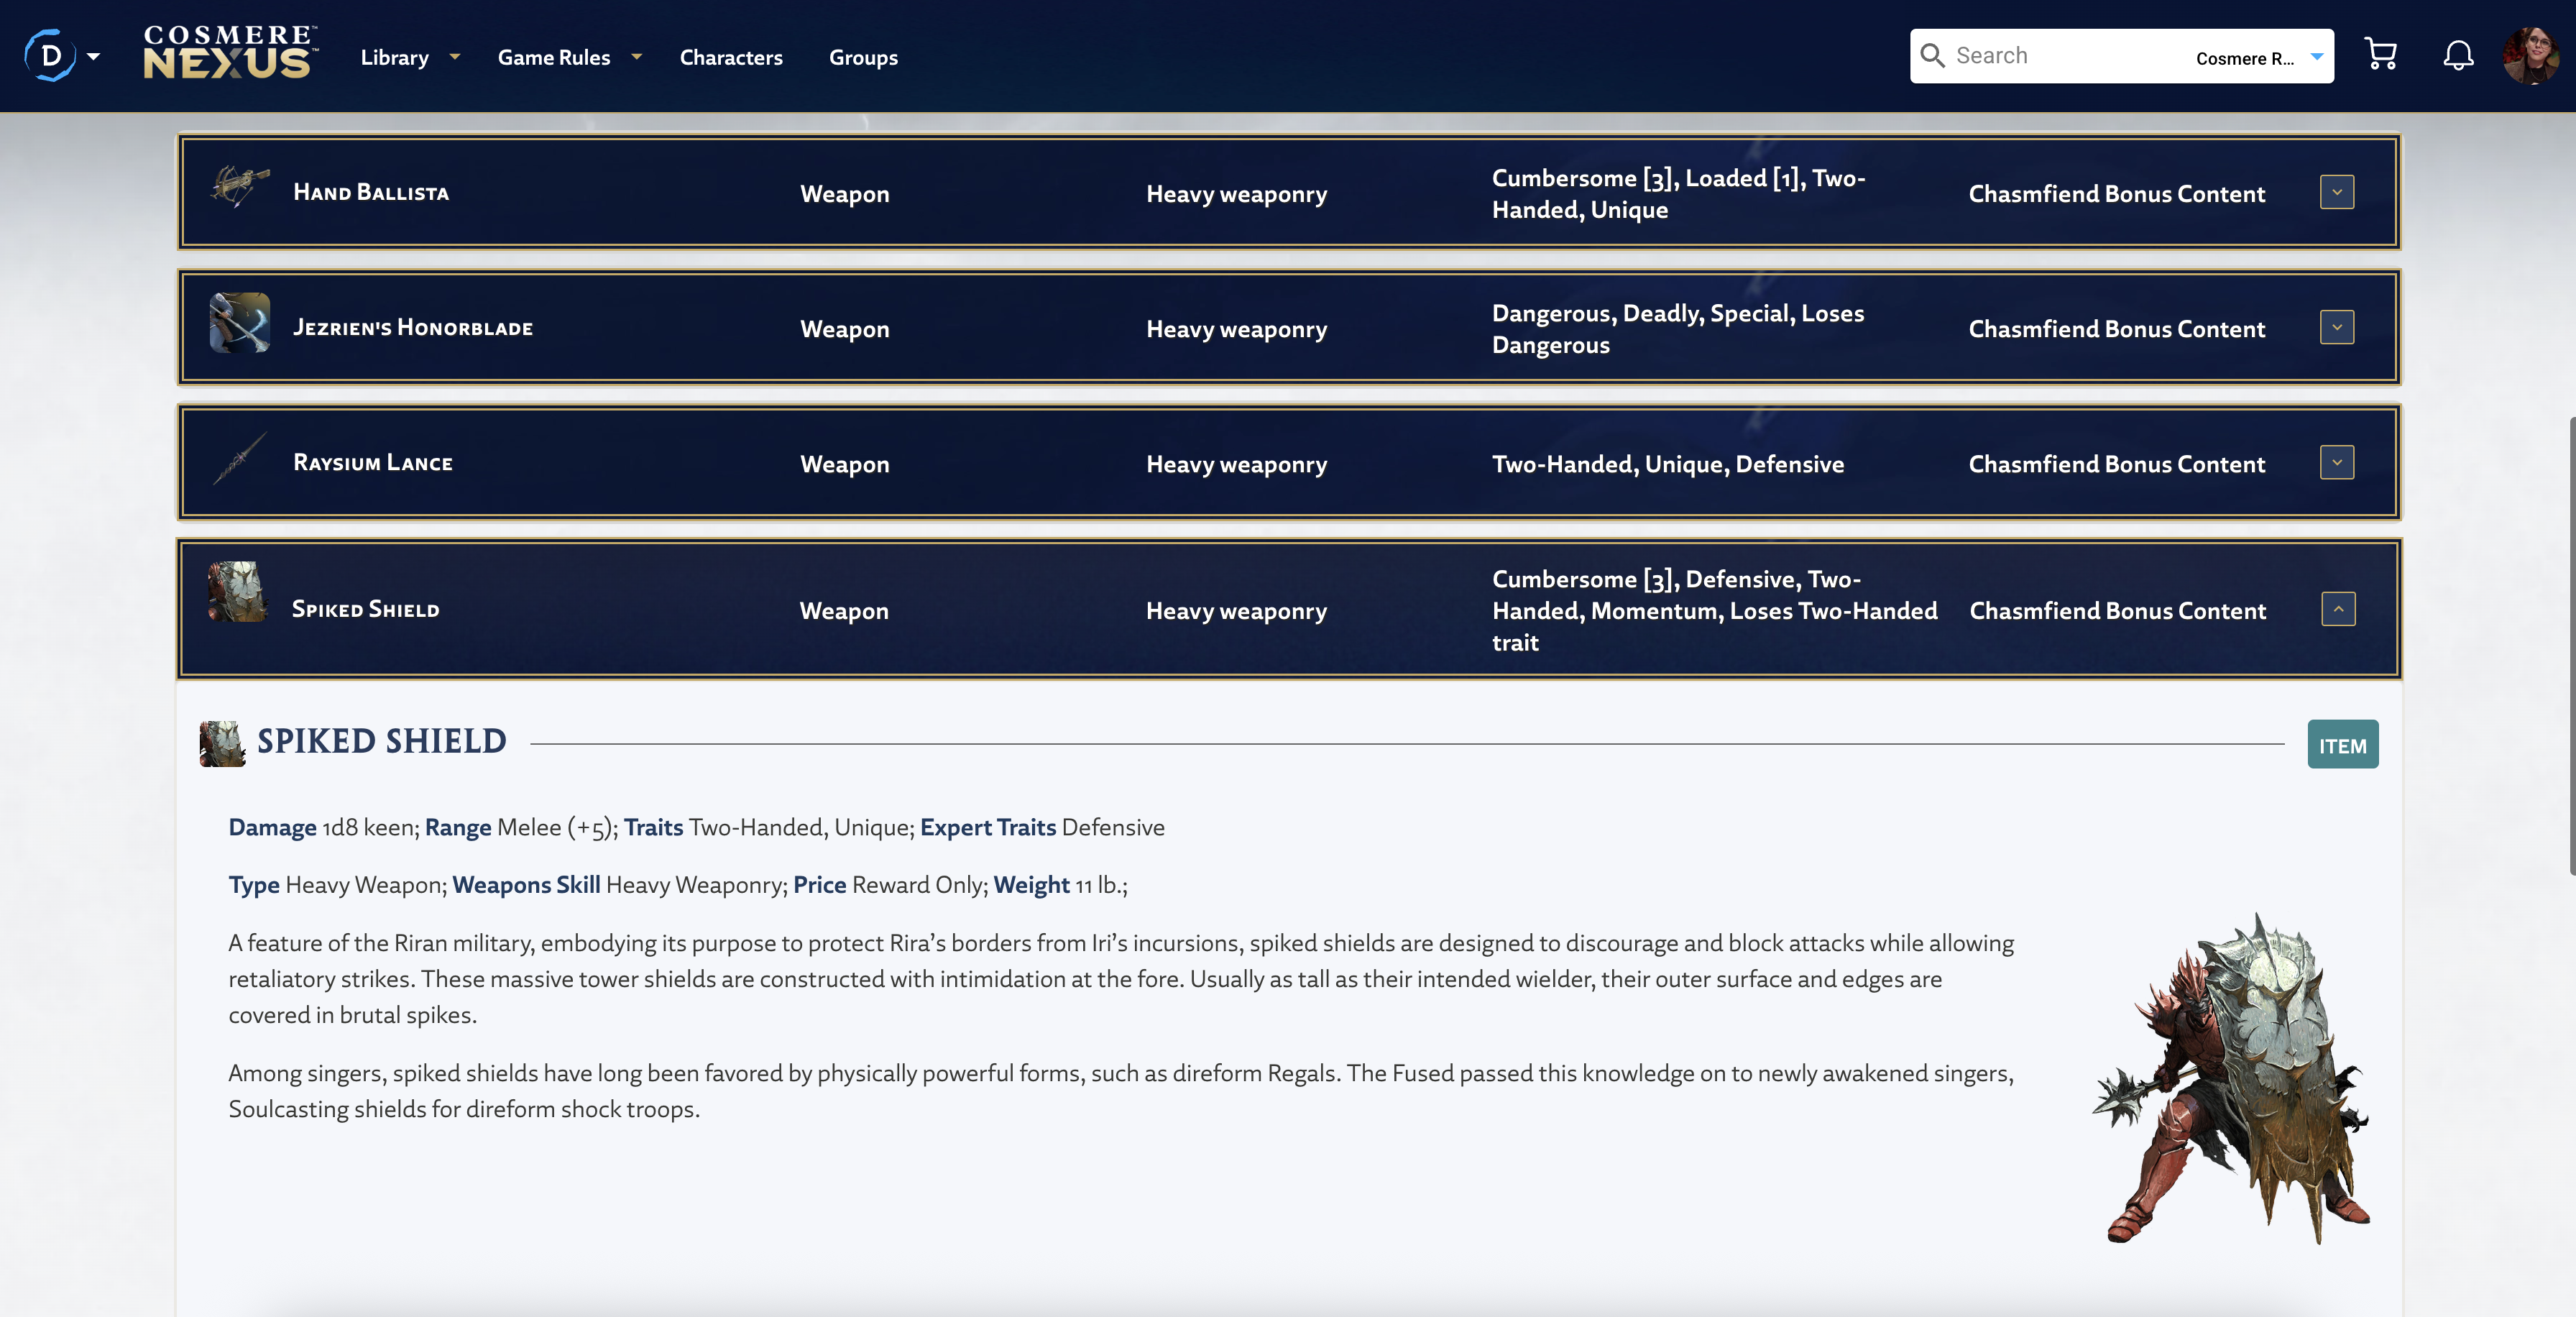Click Spiked Shield row thumbnail icon
The image size is (2576, 1317).
coord(238,591)
